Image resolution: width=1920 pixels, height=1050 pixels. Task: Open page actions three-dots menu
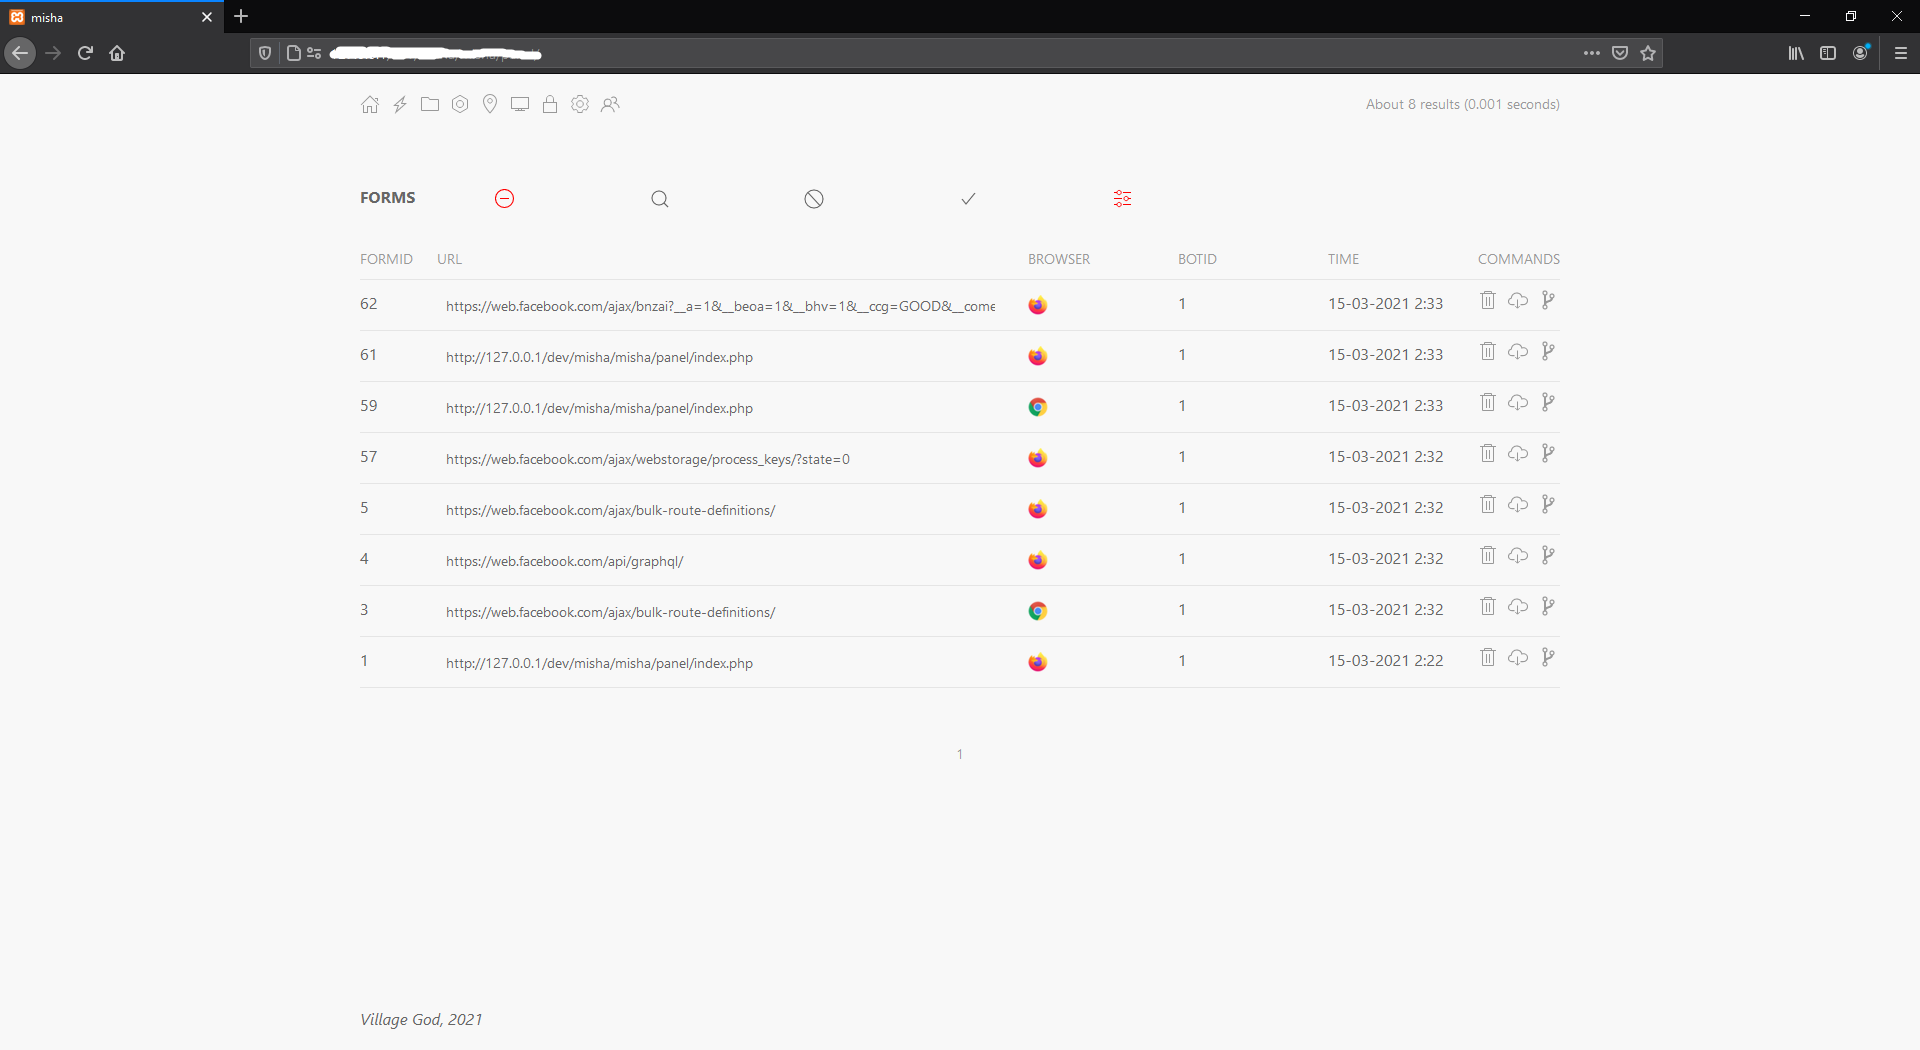pos(1592,53)
